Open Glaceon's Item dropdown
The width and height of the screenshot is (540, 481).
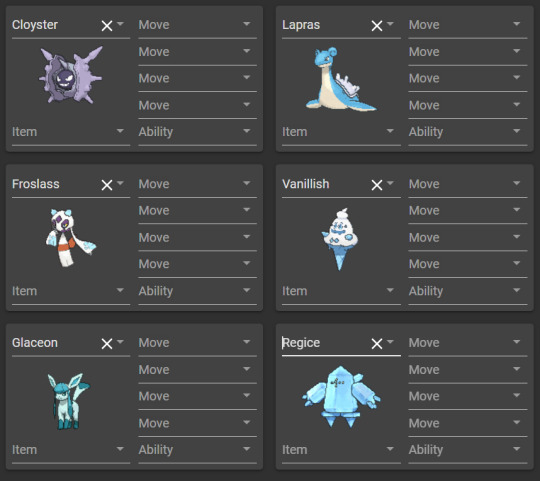71,450
